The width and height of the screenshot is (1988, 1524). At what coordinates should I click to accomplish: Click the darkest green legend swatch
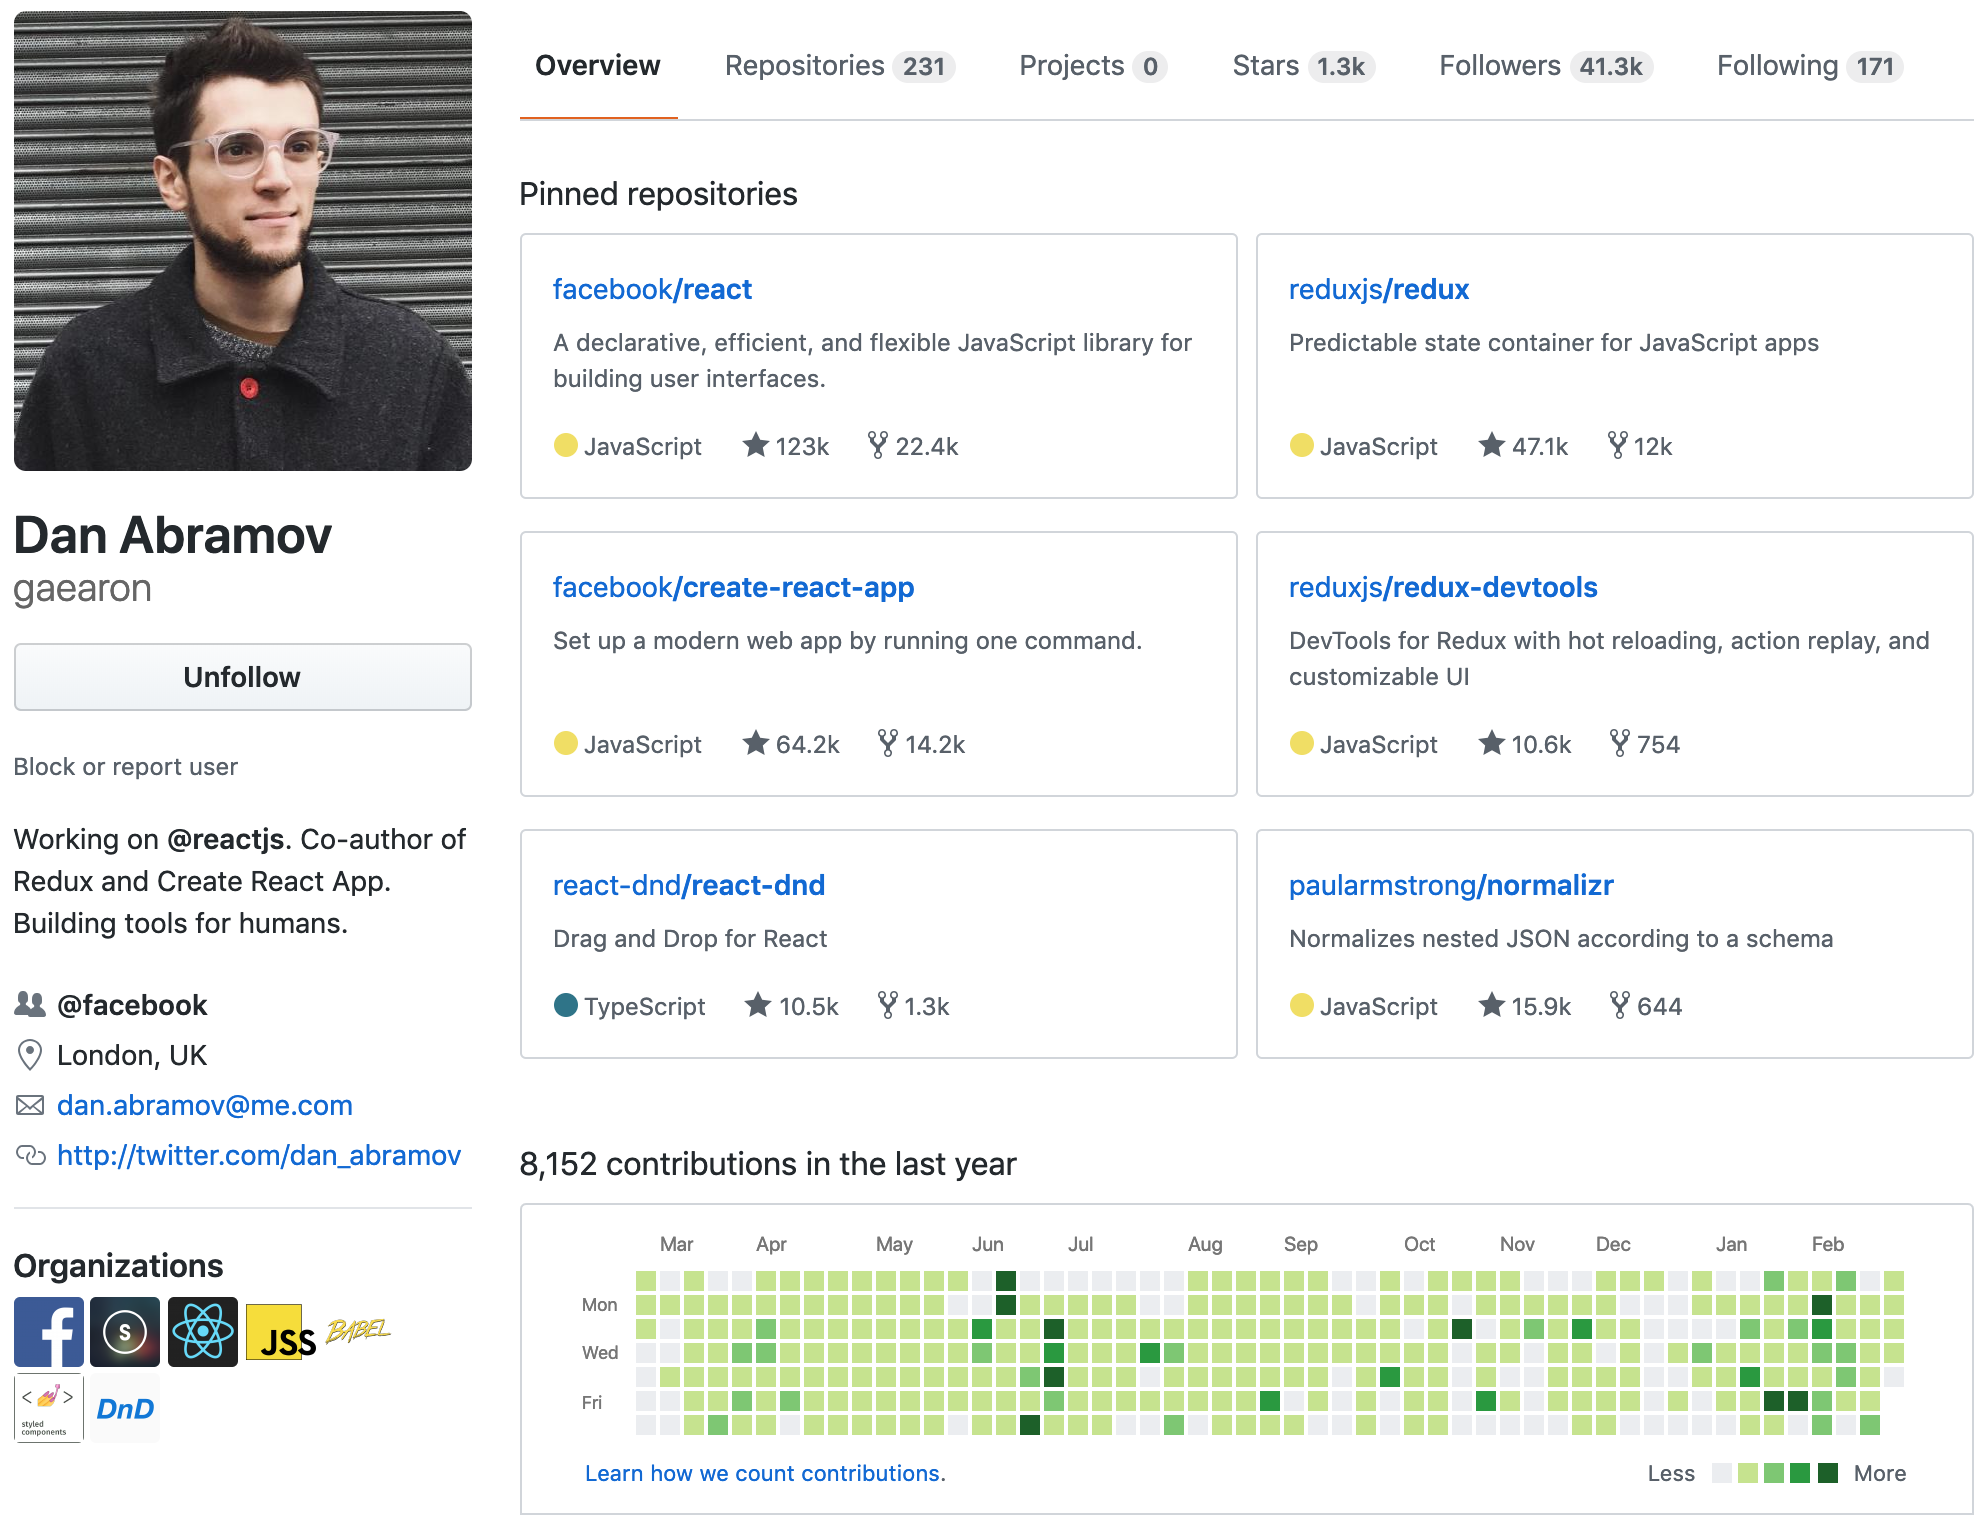(x=1828, y=1473)
